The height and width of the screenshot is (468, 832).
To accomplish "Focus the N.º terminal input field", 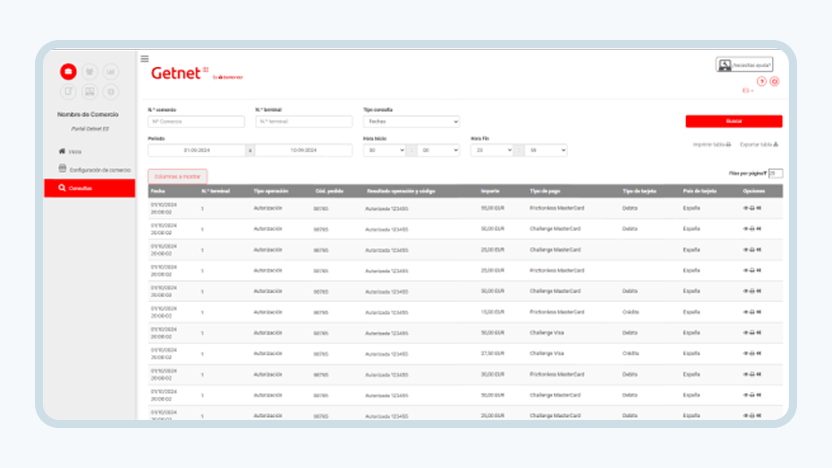I will 304,122.
